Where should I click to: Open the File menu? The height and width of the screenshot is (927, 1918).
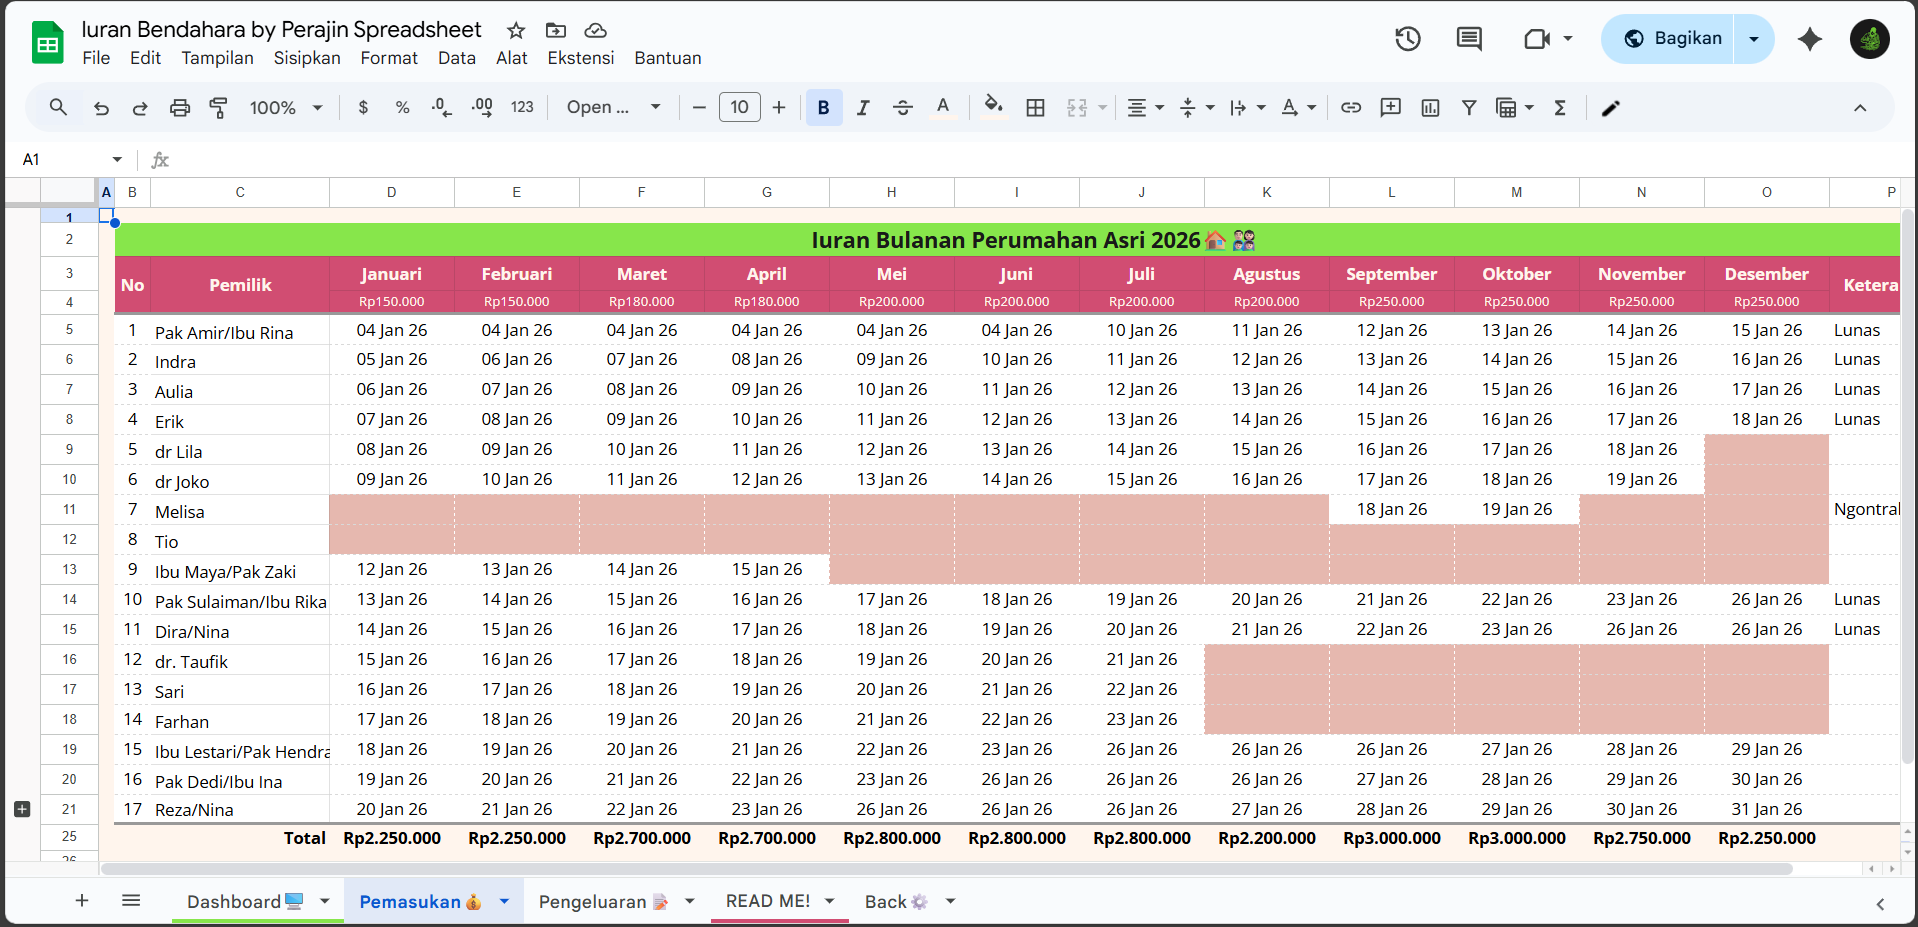point(96,58)
